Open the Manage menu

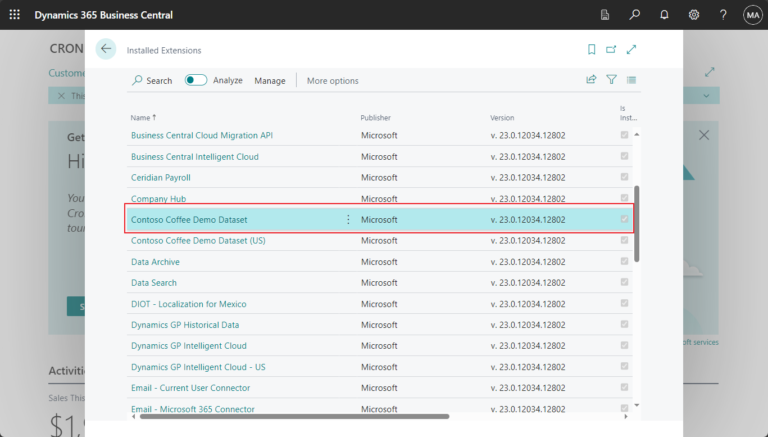point(269,81)
